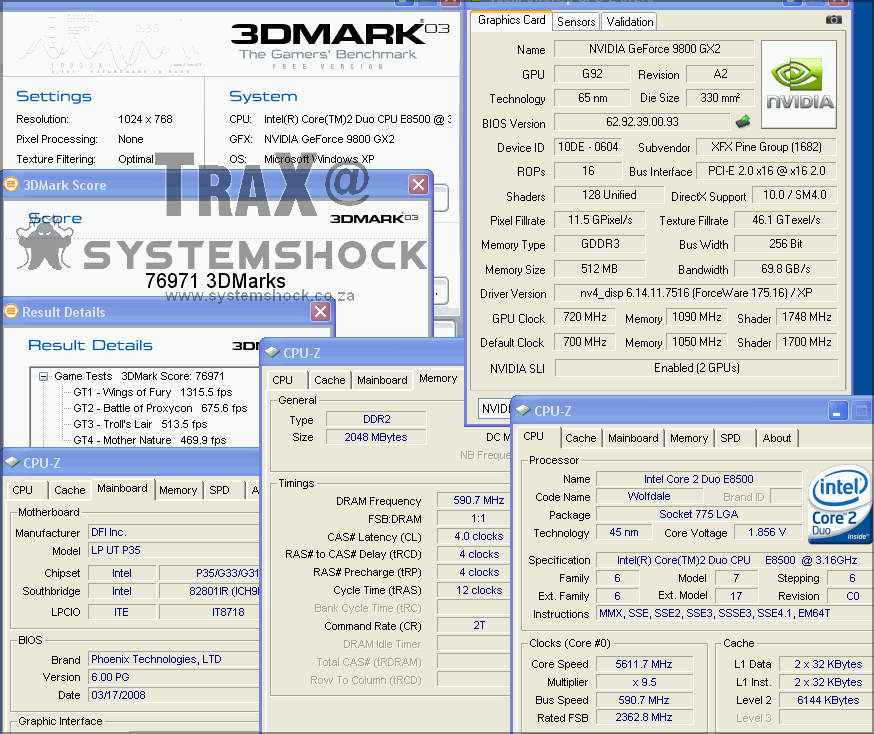Viewport: 874px width, 734px height.
Task: Switch to the Sensors tab in GPU-Z
Action: pyautogui.click(x=576, y=22)
